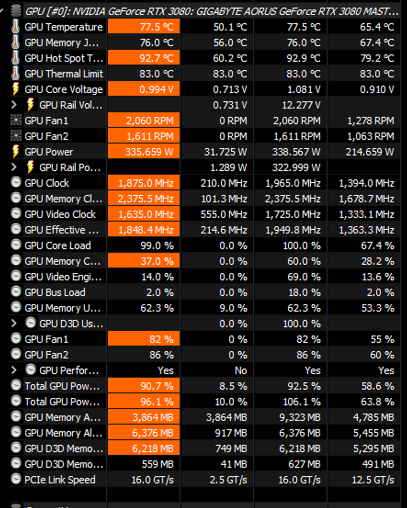Click clock icon beside GPU Clock
The width and height of the screenshot is (407, 508).
(16, 183)
